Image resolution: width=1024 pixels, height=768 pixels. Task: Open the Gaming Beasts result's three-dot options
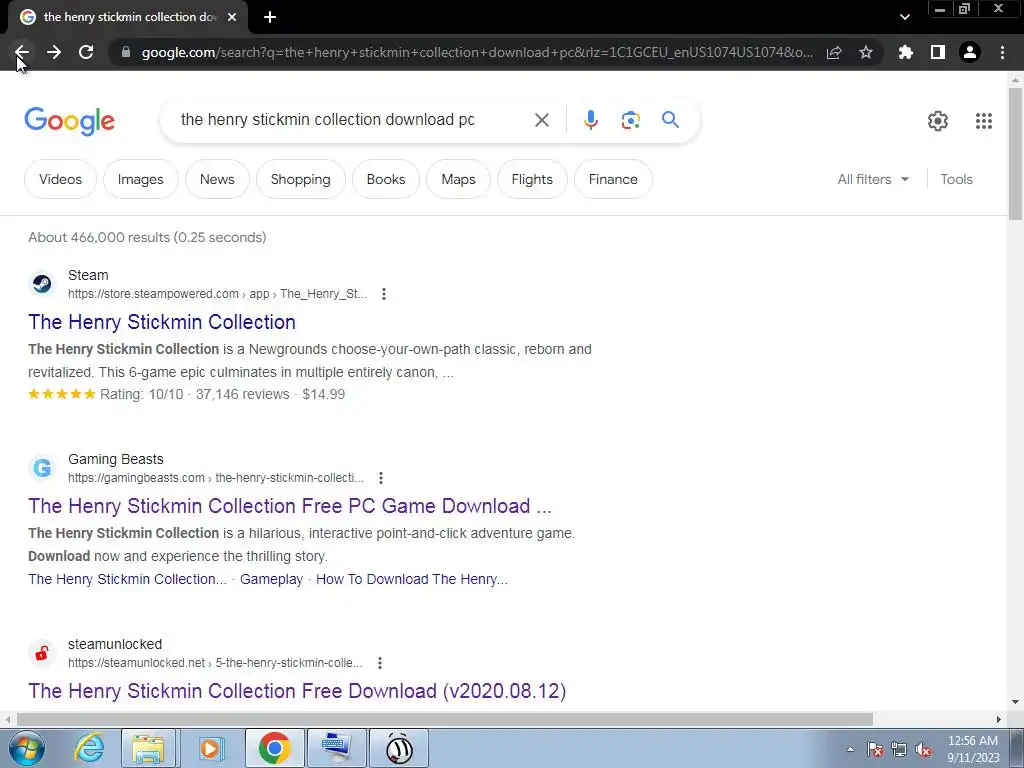click(381, 478)
